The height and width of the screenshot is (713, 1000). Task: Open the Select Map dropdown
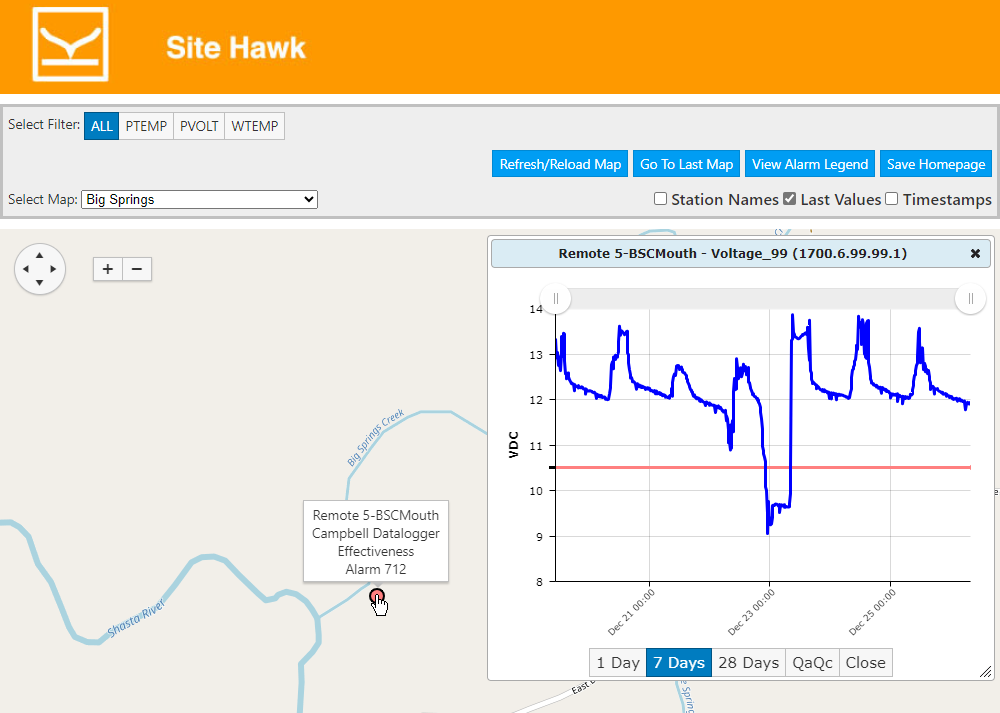tap(200, 200)
